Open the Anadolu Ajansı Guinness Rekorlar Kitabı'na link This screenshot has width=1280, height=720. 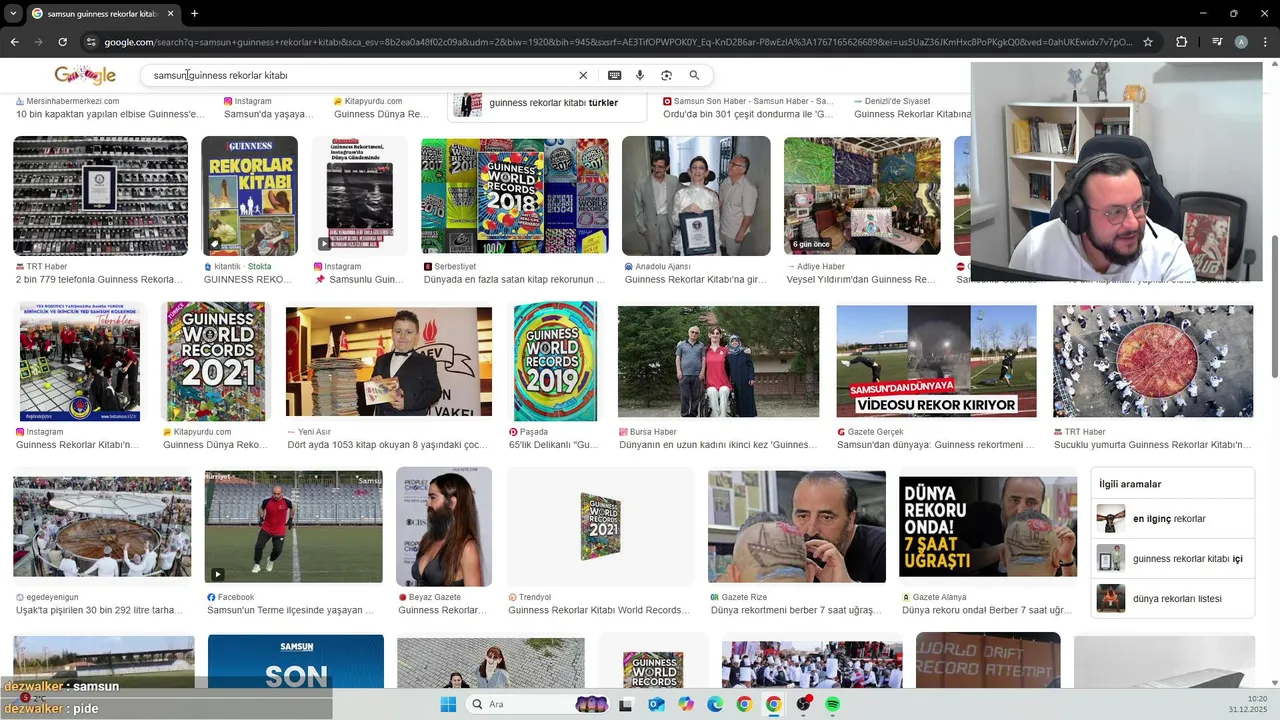(695, 280)
